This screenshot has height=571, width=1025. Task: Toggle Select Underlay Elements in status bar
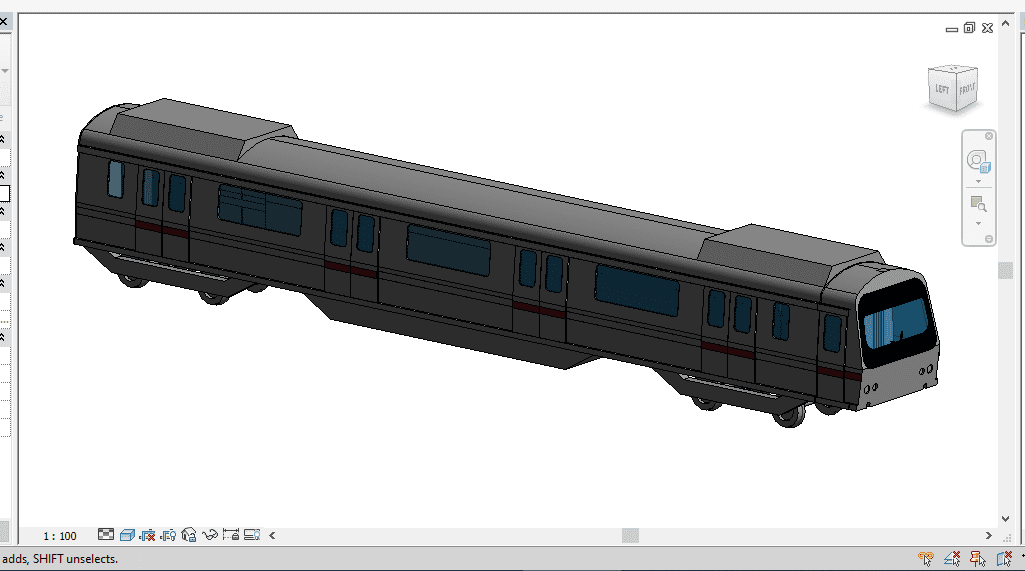952,559
